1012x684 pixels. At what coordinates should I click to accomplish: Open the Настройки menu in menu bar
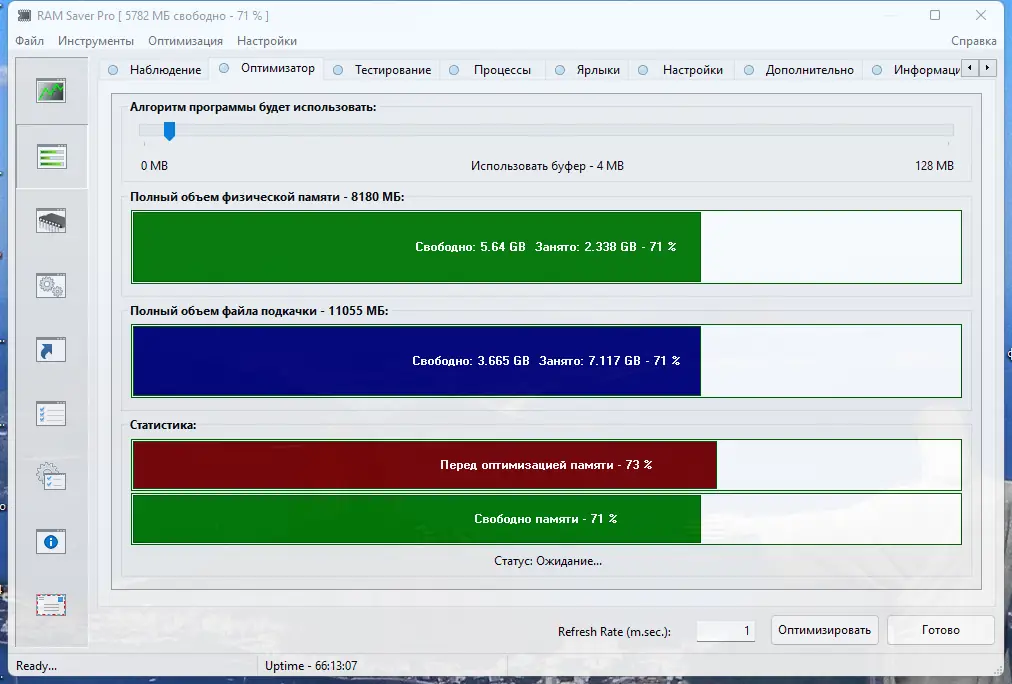click(x=265, y=41)
